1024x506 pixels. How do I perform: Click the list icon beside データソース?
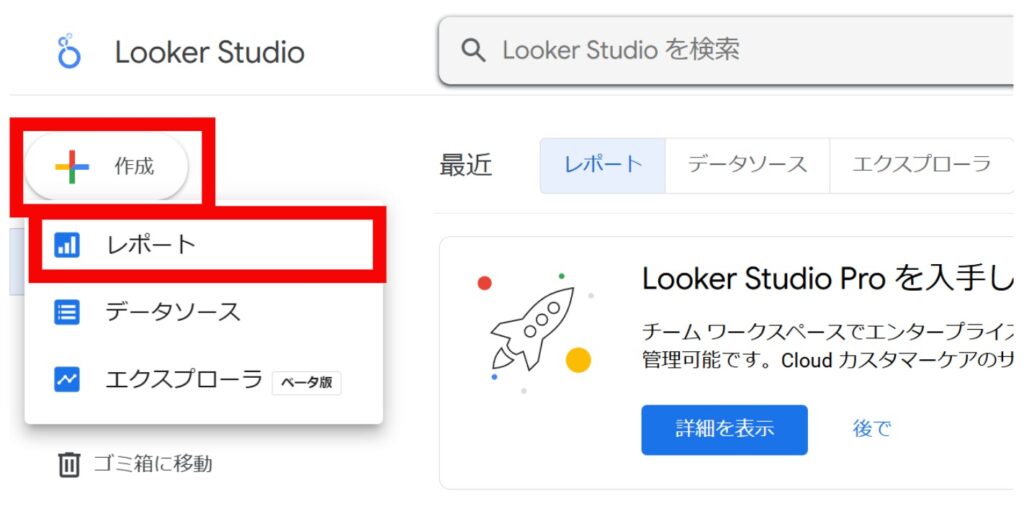(x=67, y=312)
